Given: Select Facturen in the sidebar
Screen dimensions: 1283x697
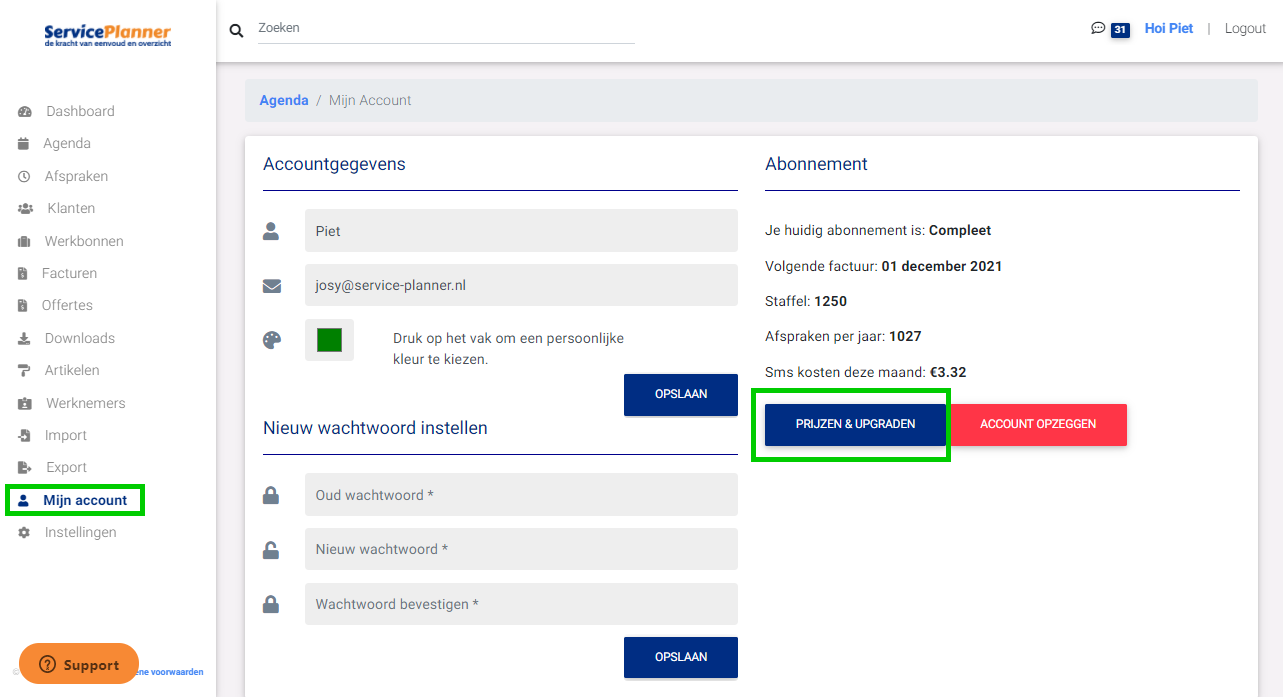Looking at the screenshot, I should pyautogui.click(x=69, y=273).
